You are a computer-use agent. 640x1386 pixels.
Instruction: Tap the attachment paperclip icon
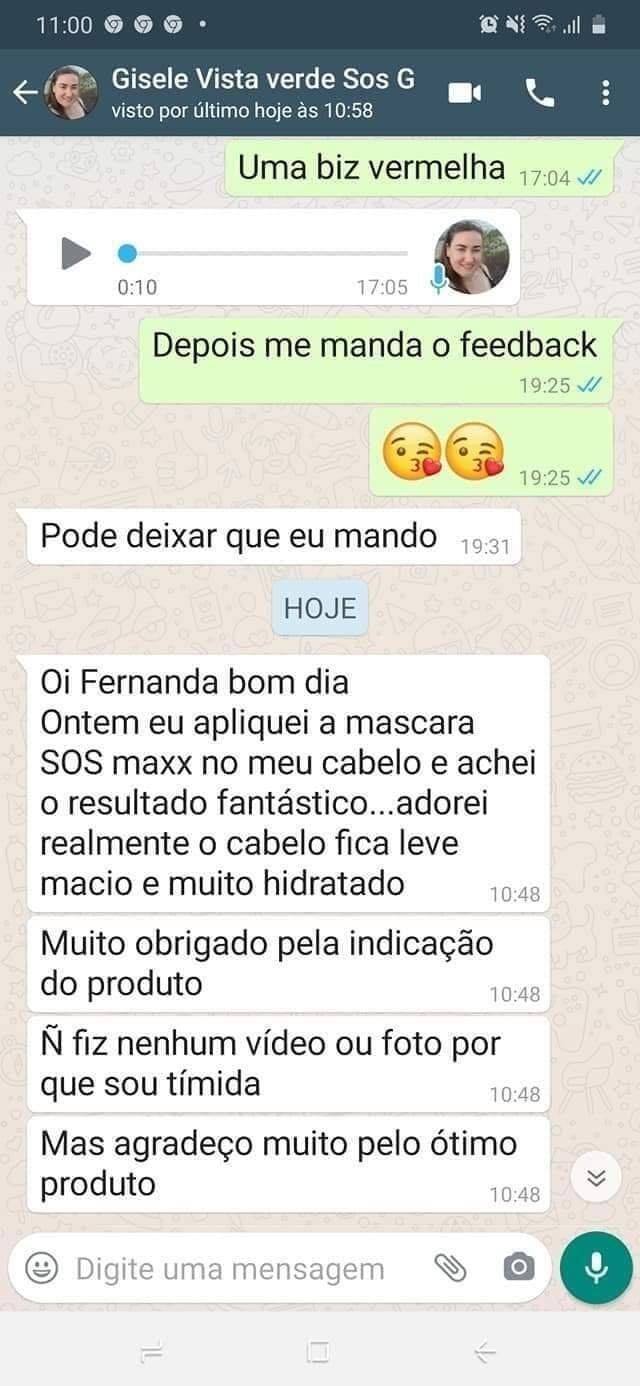click(451, 1269)
